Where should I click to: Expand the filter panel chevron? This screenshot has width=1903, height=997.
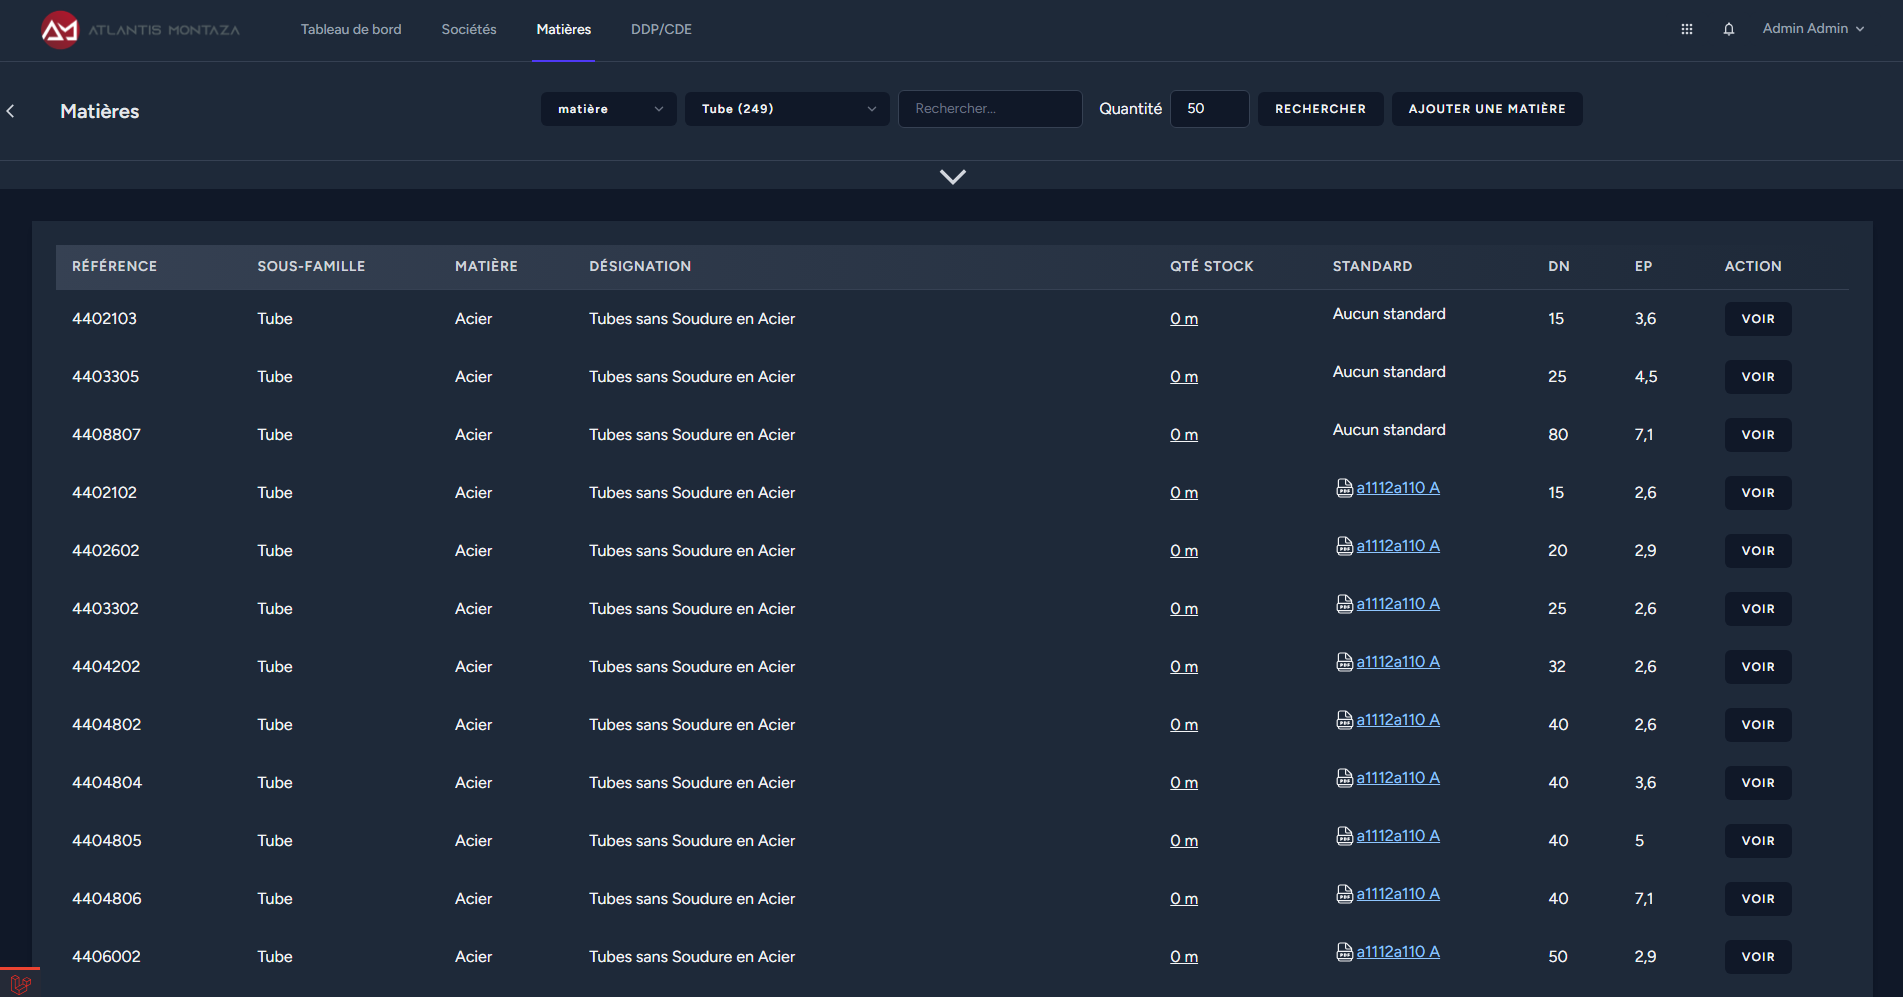pos(952,177)
